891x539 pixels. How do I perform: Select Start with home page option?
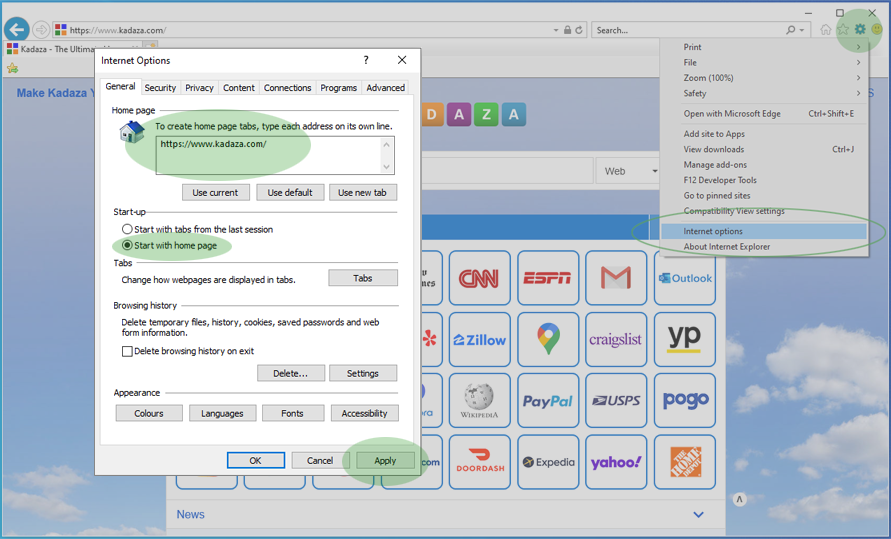[x=127, y=245]
